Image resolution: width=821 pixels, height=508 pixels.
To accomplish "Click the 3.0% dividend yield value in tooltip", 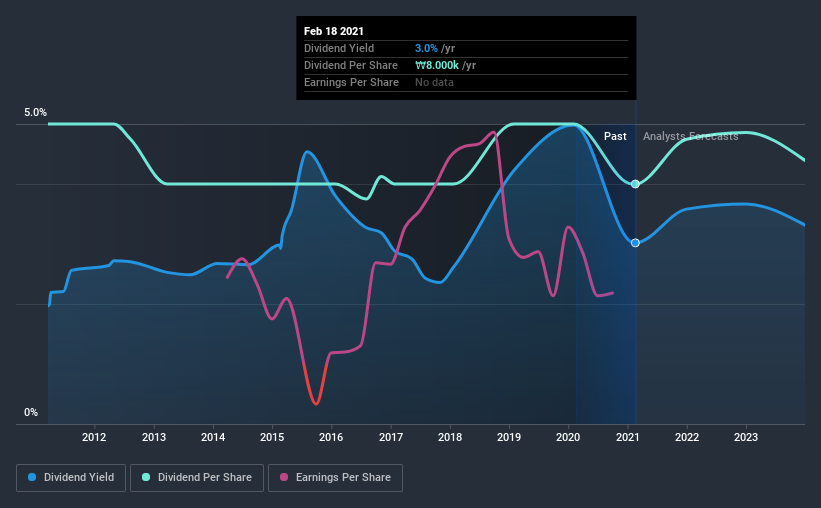I will (x=426, y=49).
